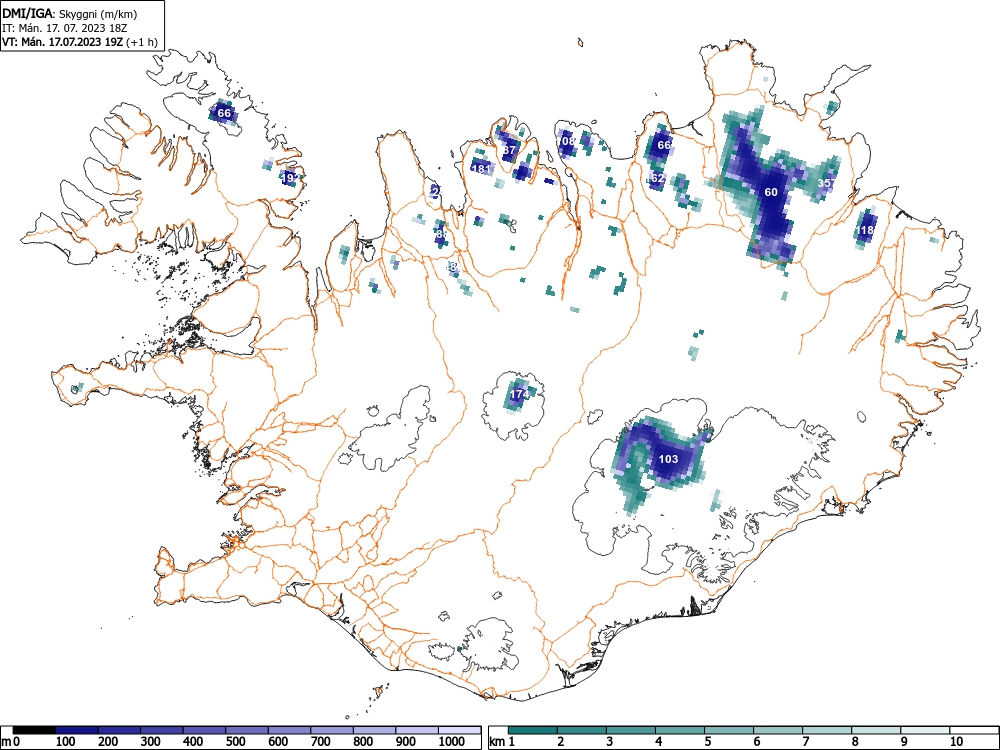Click the 192 visibility value label

(x=290, y=177)
